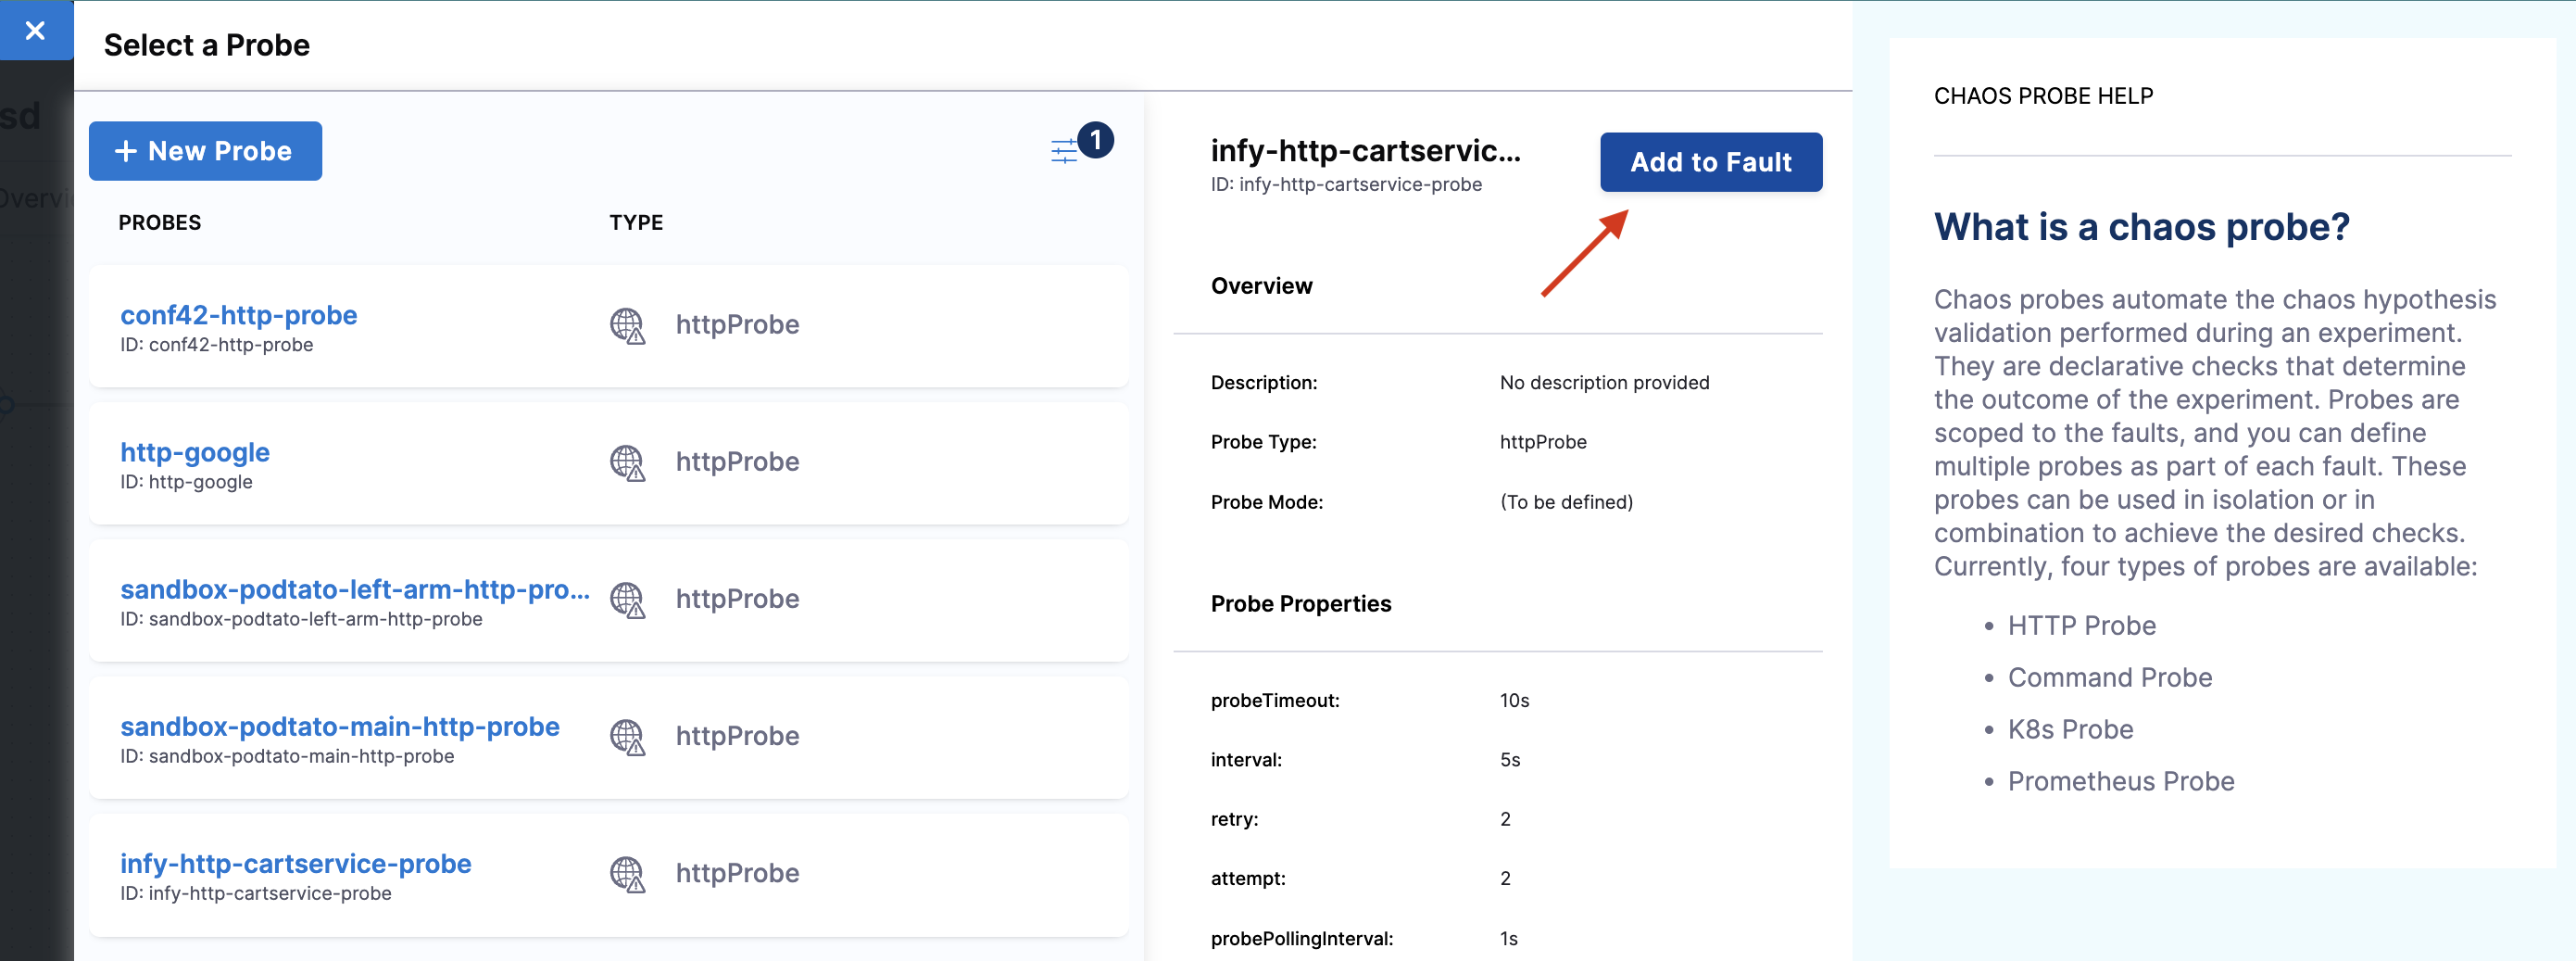This screenshot has width=2576, height=961.
Task: Click the Prometheus Probe list item
Action: pos(2120,782)
